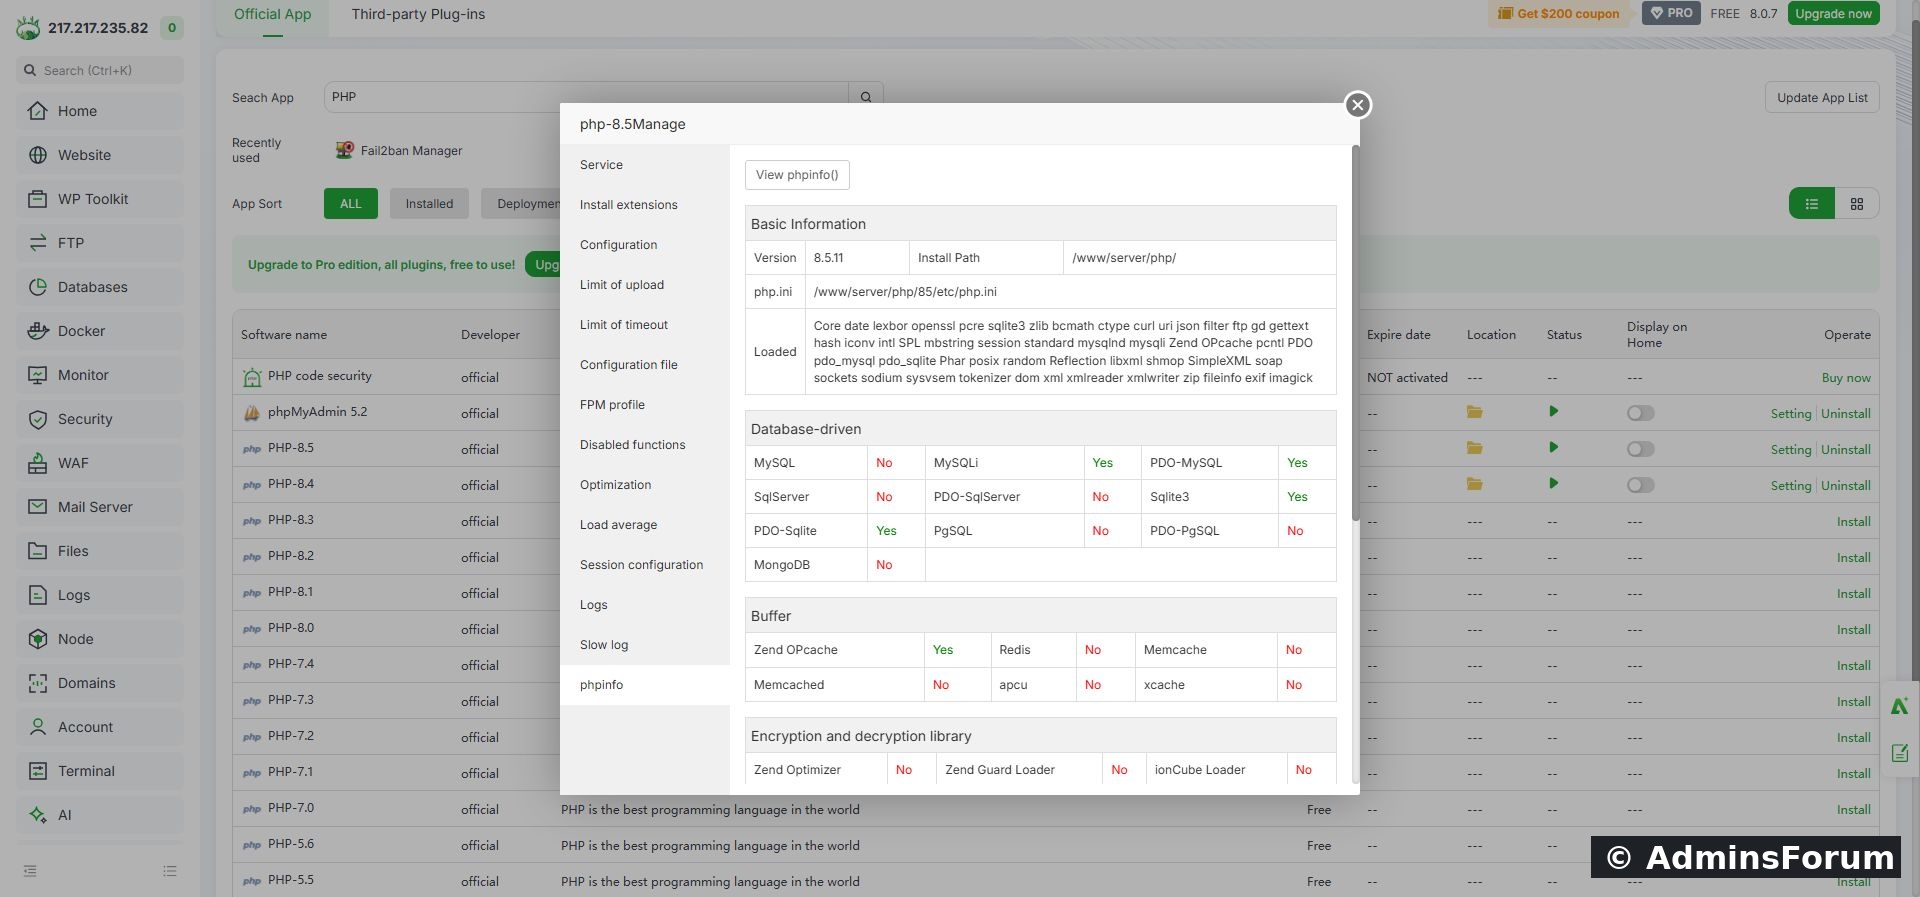Open the Docker icon
This screenshot has width=1920, height=897.
pos(38,331)
